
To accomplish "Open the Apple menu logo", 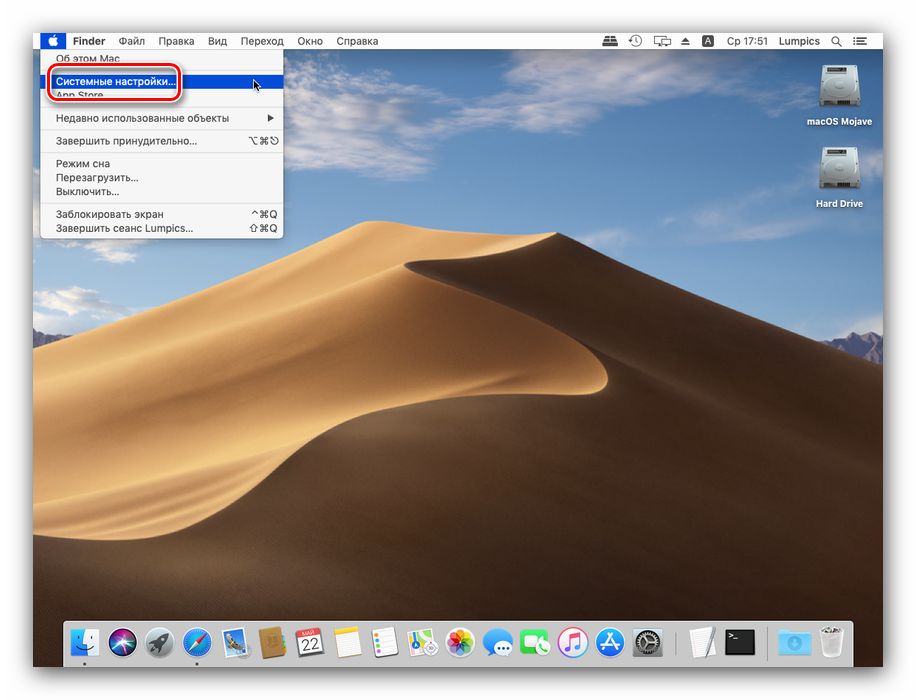I will pyautogui.click(x=52, y=41).
